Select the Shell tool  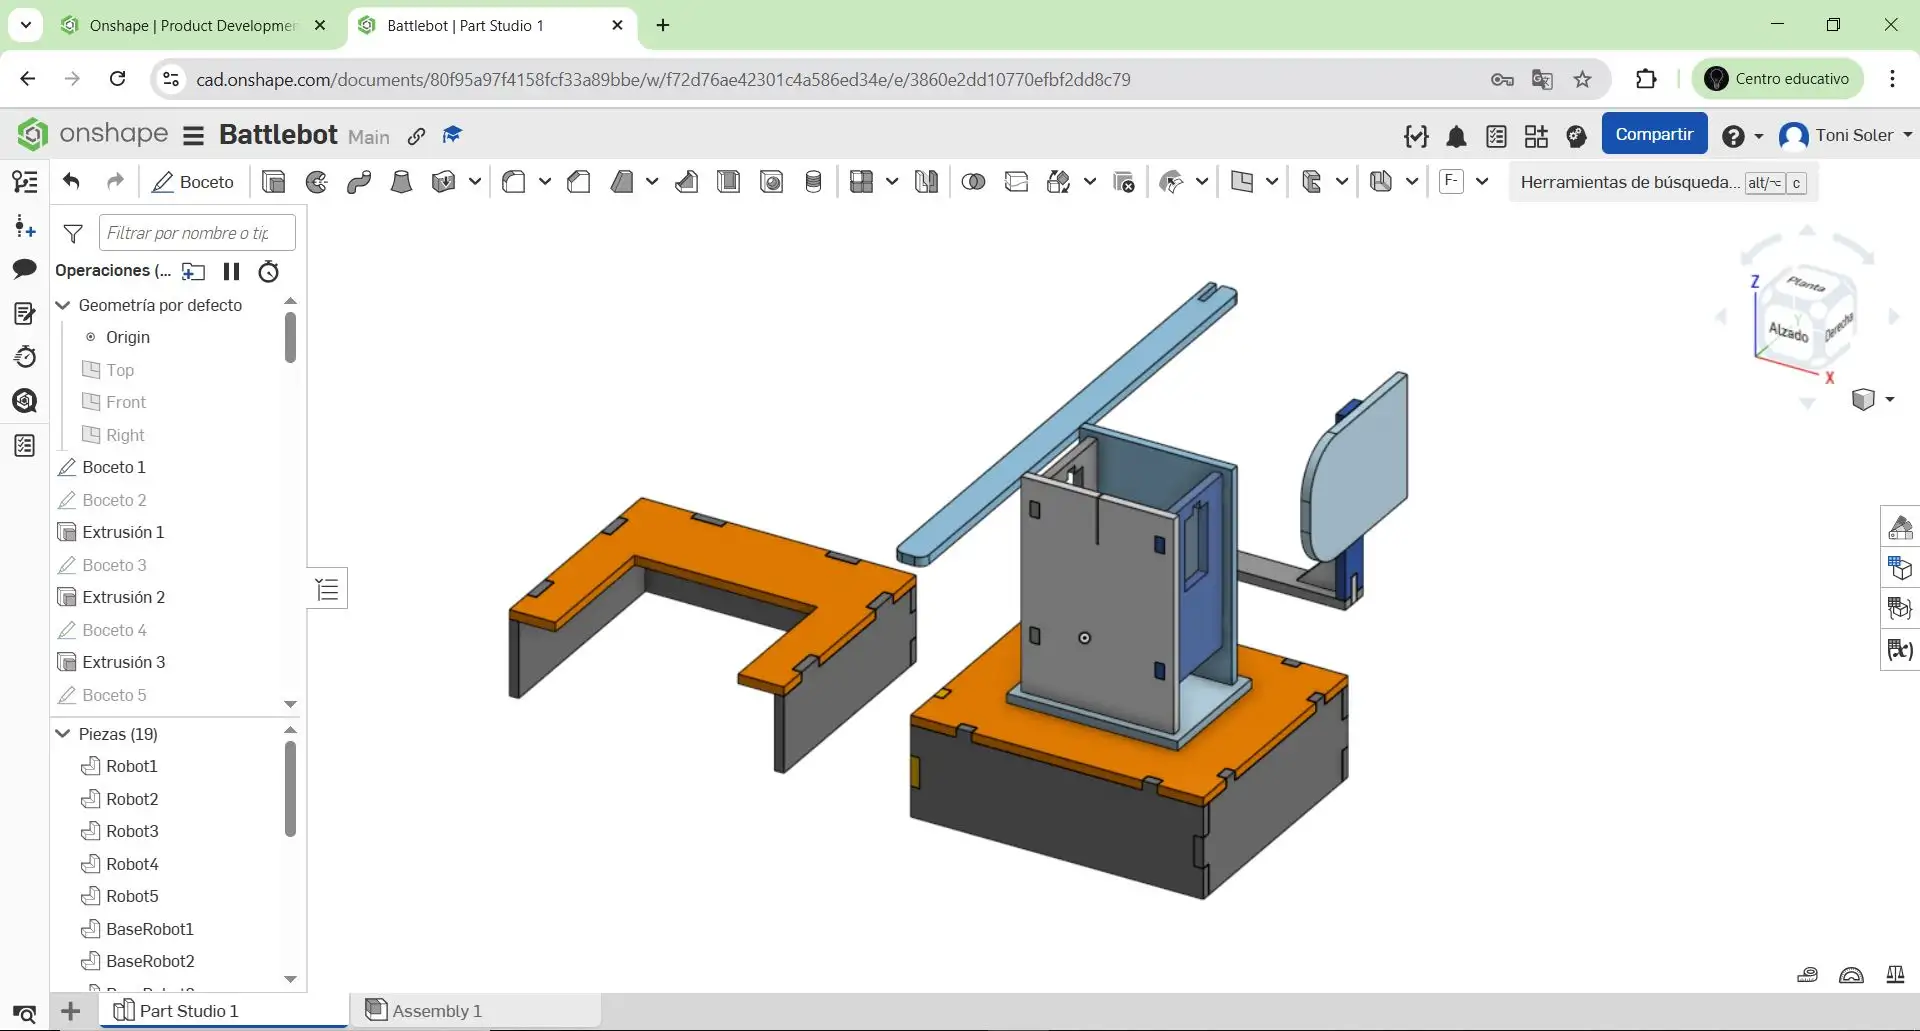click(x=728, y=182)
